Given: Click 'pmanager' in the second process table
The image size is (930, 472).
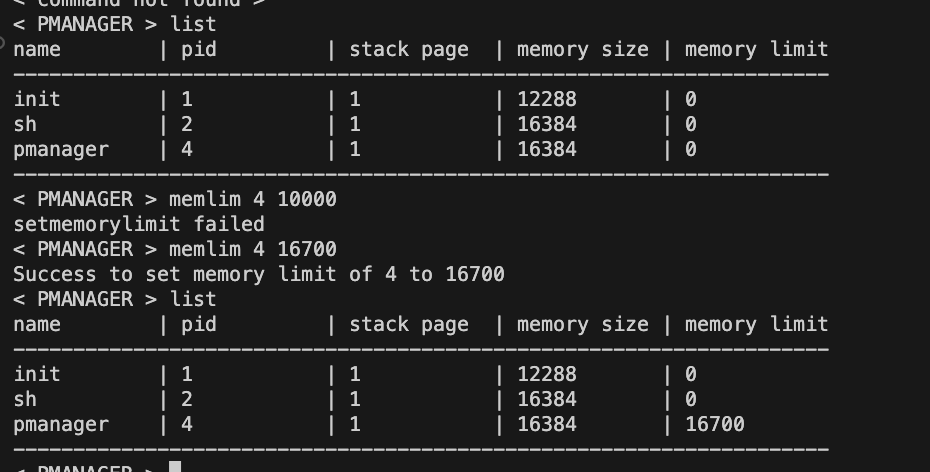Looking at the screenshot, I should click(61, 425).
